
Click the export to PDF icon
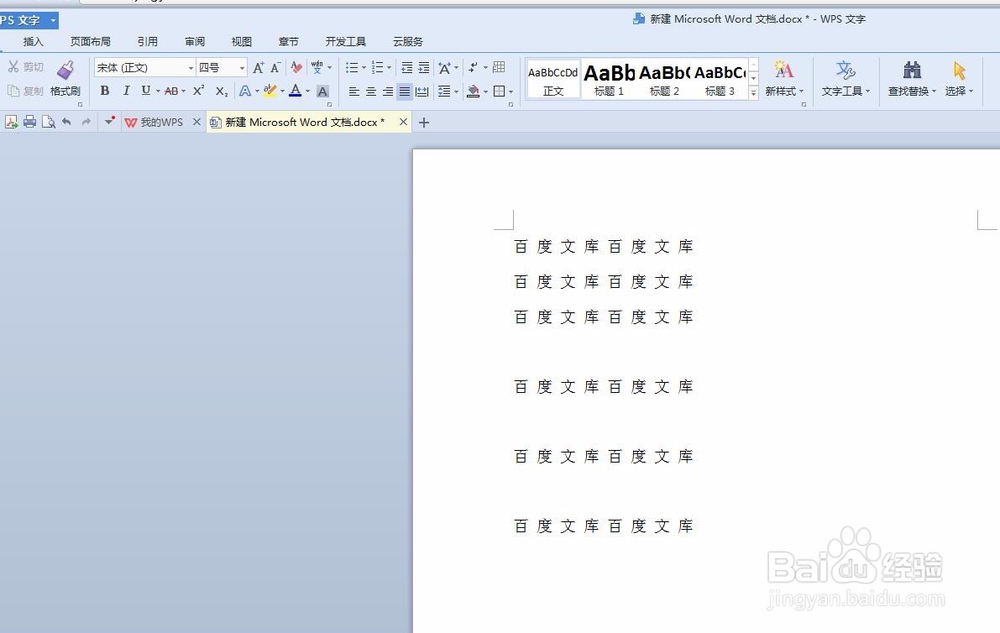(x=11, y=122)
